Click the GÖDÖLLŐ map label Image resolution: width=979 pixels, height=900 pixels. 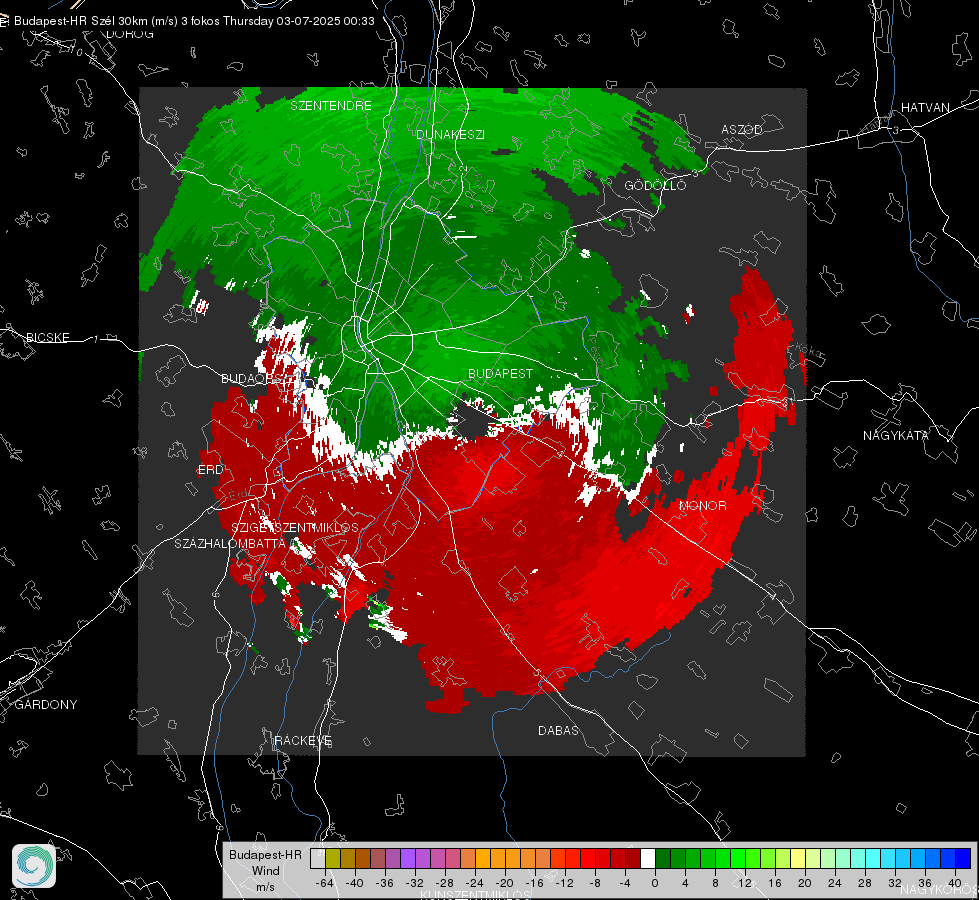tap(655, 185)
